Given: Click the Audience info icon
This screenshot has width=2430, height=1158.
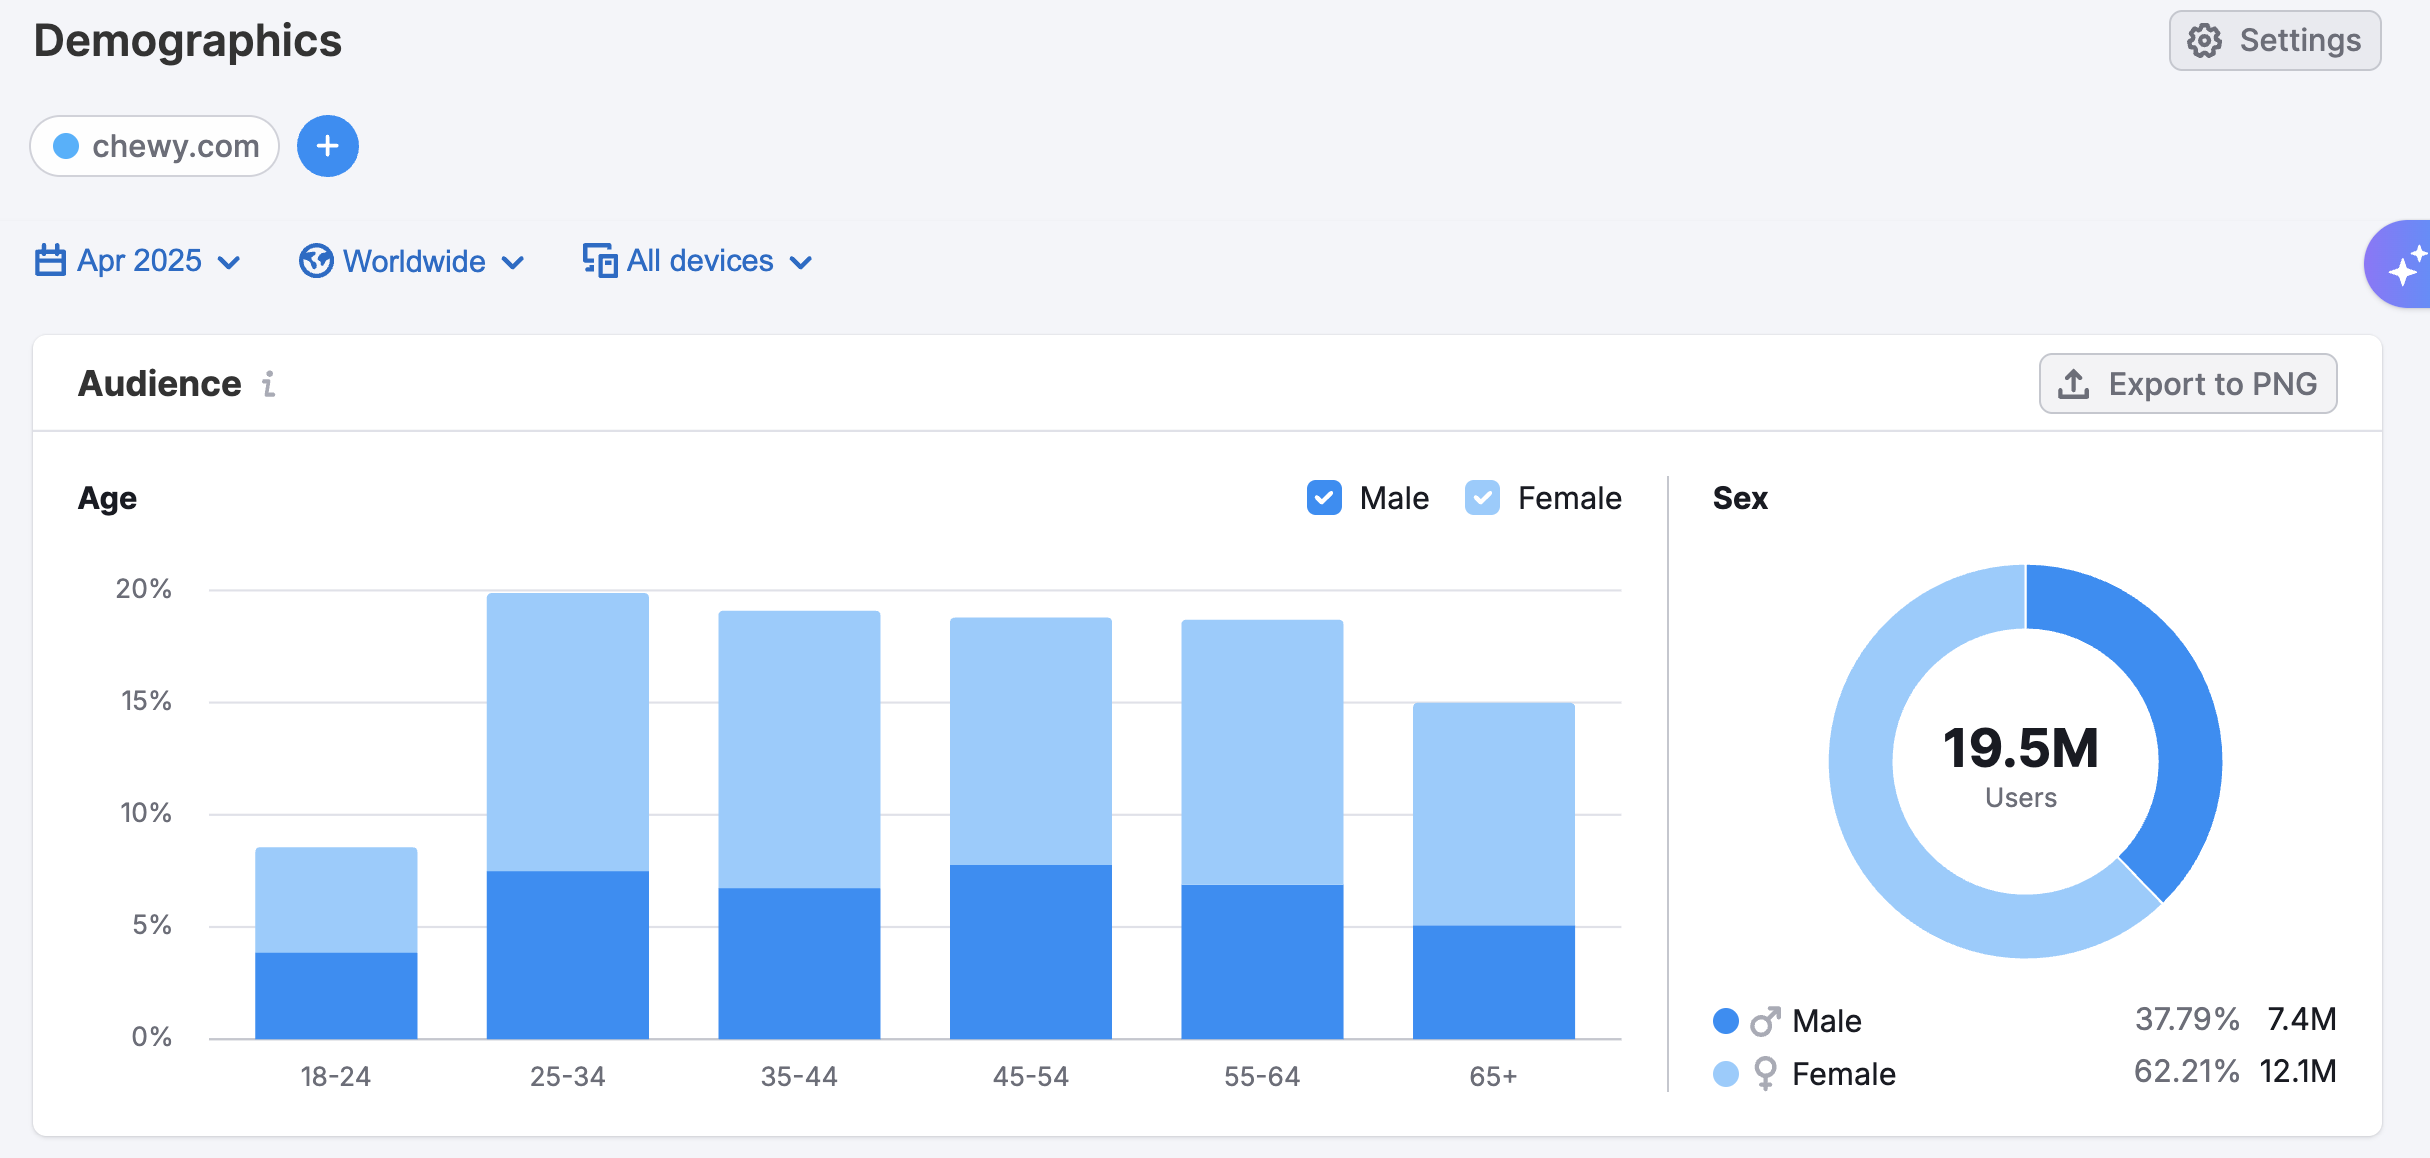Looking at the screenshot, I should (x=268, y=384).
